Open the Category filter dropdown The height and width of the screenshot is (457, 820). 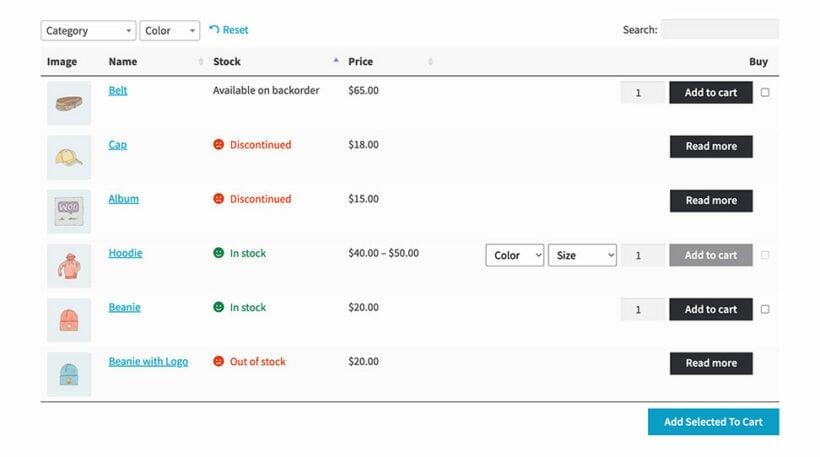(88, 31)
